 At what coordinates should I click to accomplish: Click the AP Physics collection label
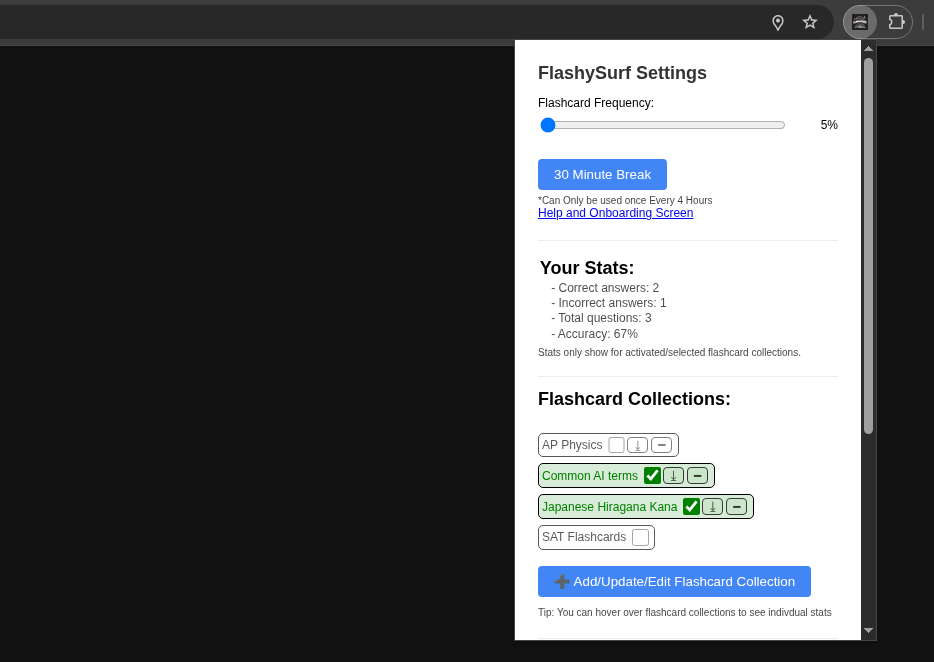(572, 445)
